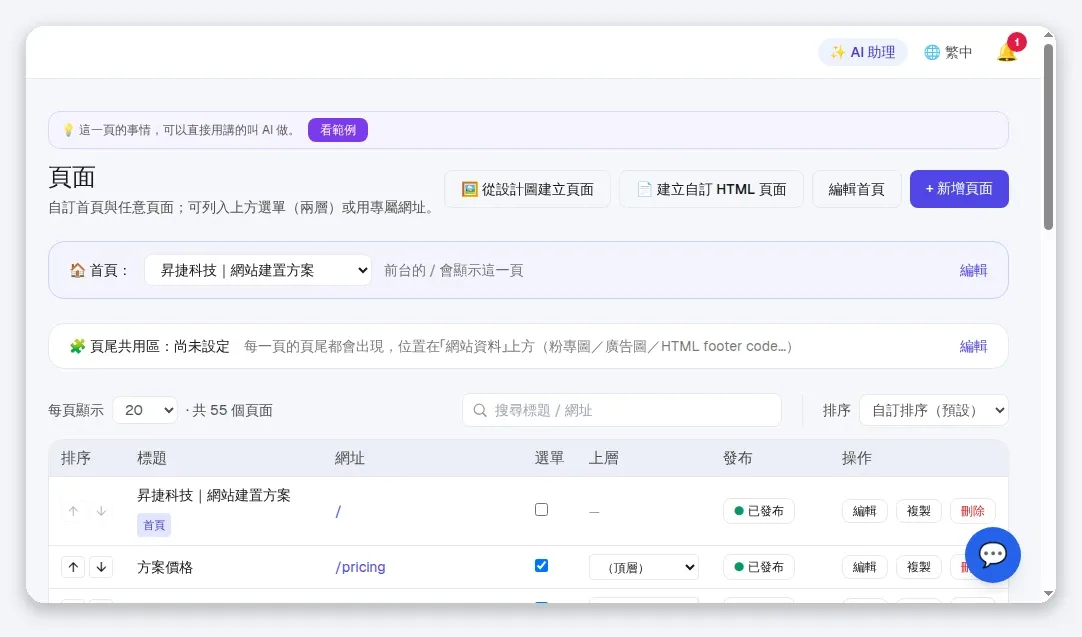The image size is (1082, 637).
Task: Click the + 新增頁面 button
Action: tap(959, 189)
